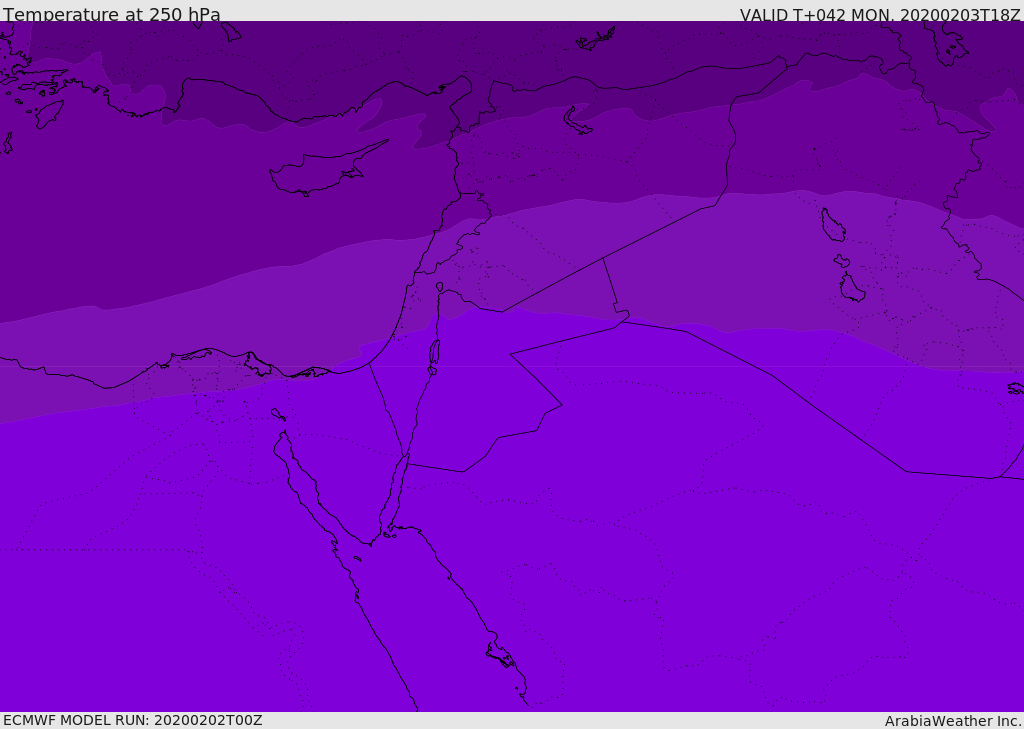Click the 'VALID T+042 MON. 20200203T18Z' label
The image size is (1024, 729).
click(x=880, y=14)
